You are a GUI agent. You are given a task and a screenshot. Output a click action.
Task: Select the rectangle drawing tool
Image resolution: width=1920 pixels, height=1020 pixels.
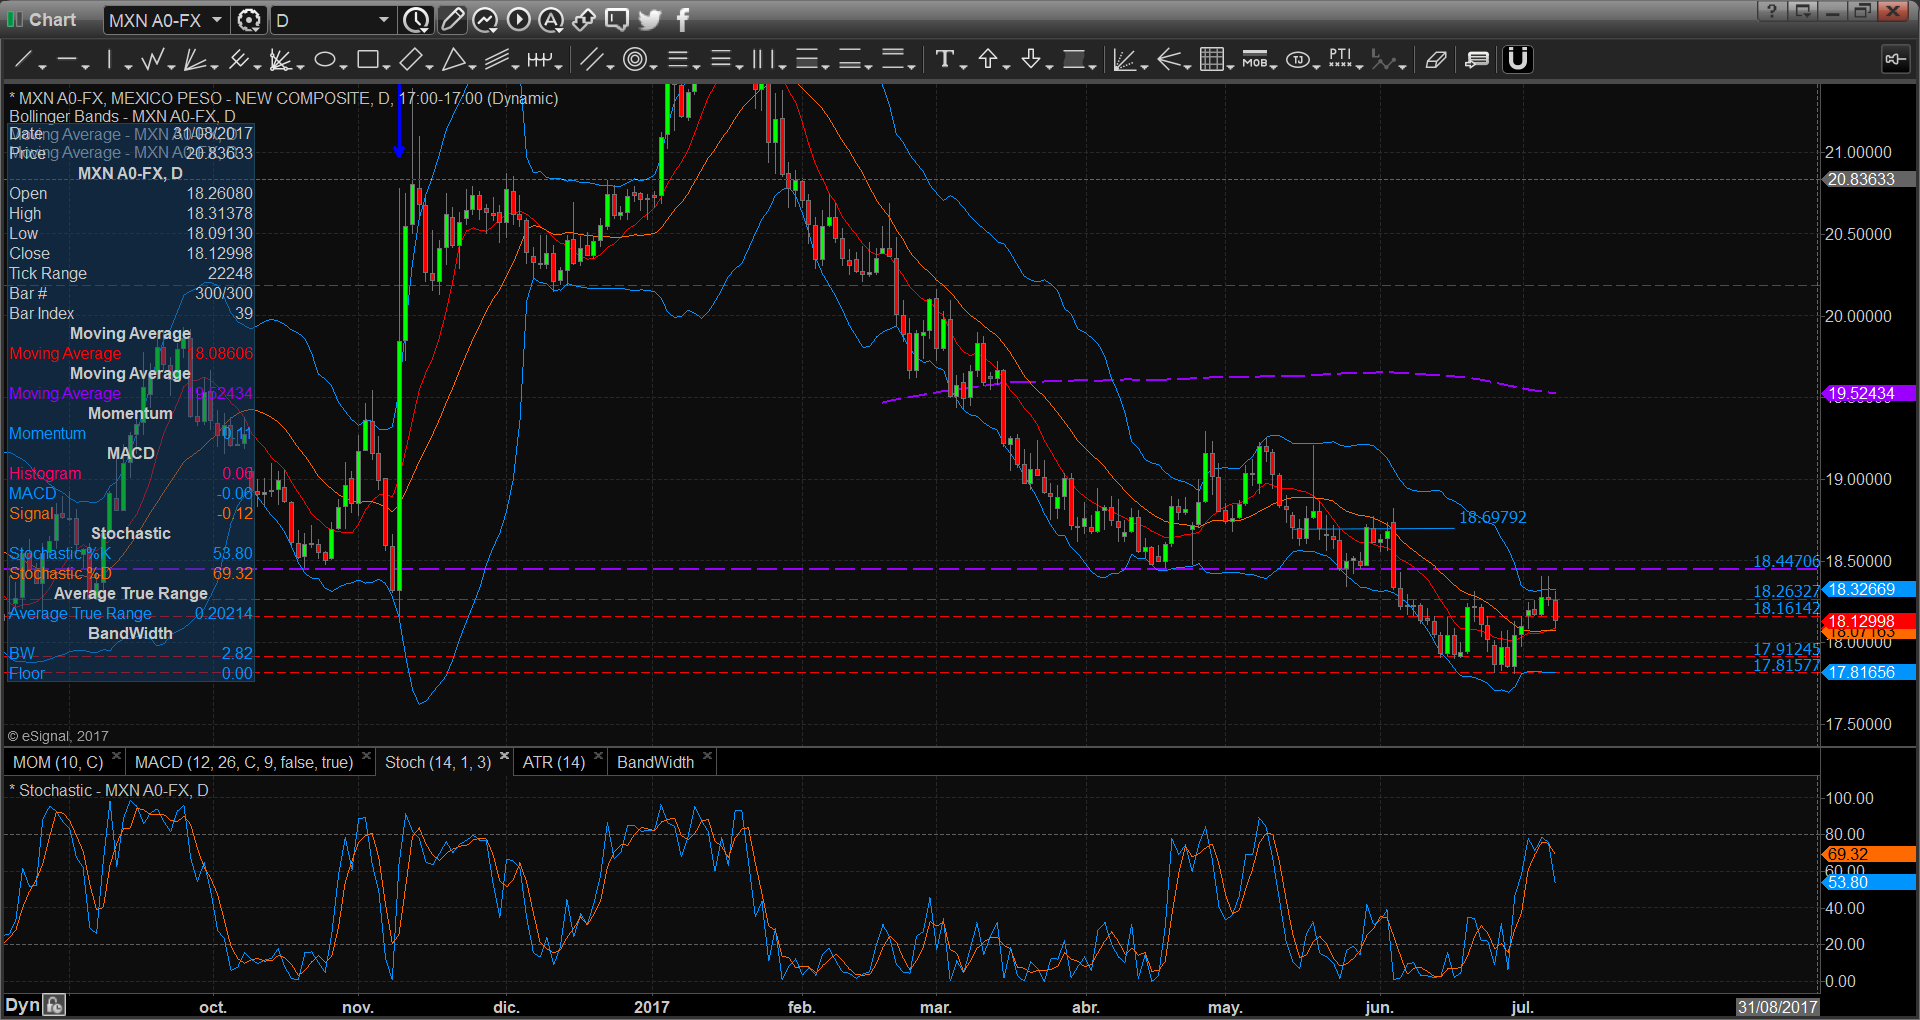click(x=367, y=60)
